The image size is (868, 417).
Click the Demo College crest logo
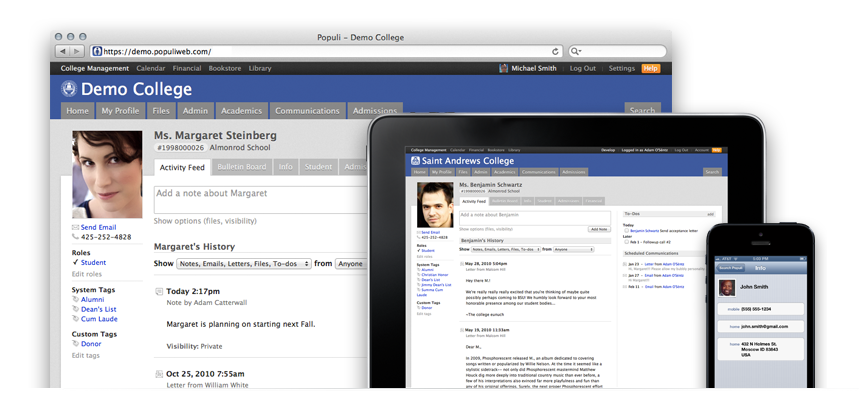tap(69, 89)
